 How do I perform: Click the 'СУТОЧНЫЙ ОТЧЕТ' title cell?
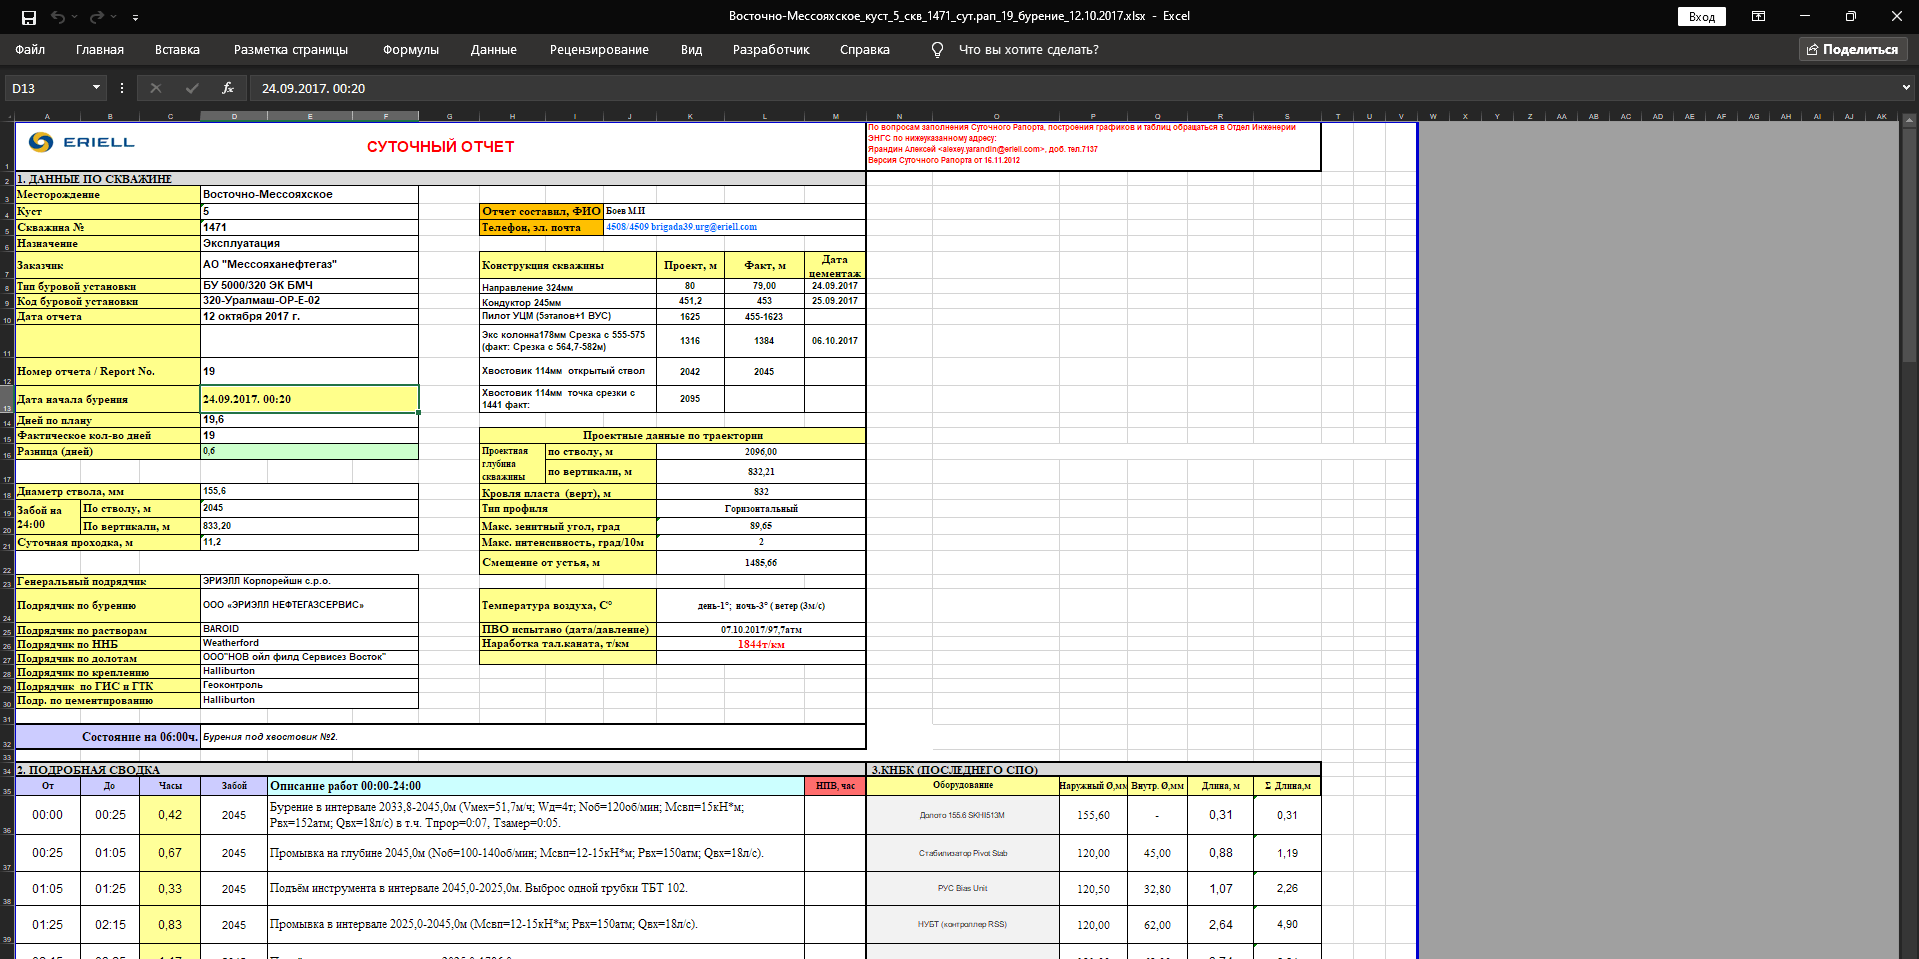click(440, 147)
